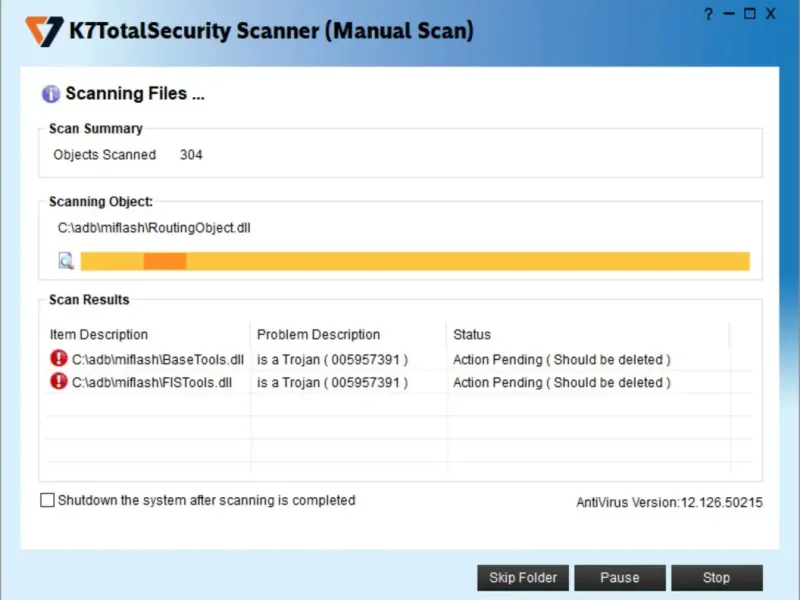The height and width of the screenshot is (600, 800).
Task: Minimize the scanner window
Action: pyautogui.click(x=729, y=14)
